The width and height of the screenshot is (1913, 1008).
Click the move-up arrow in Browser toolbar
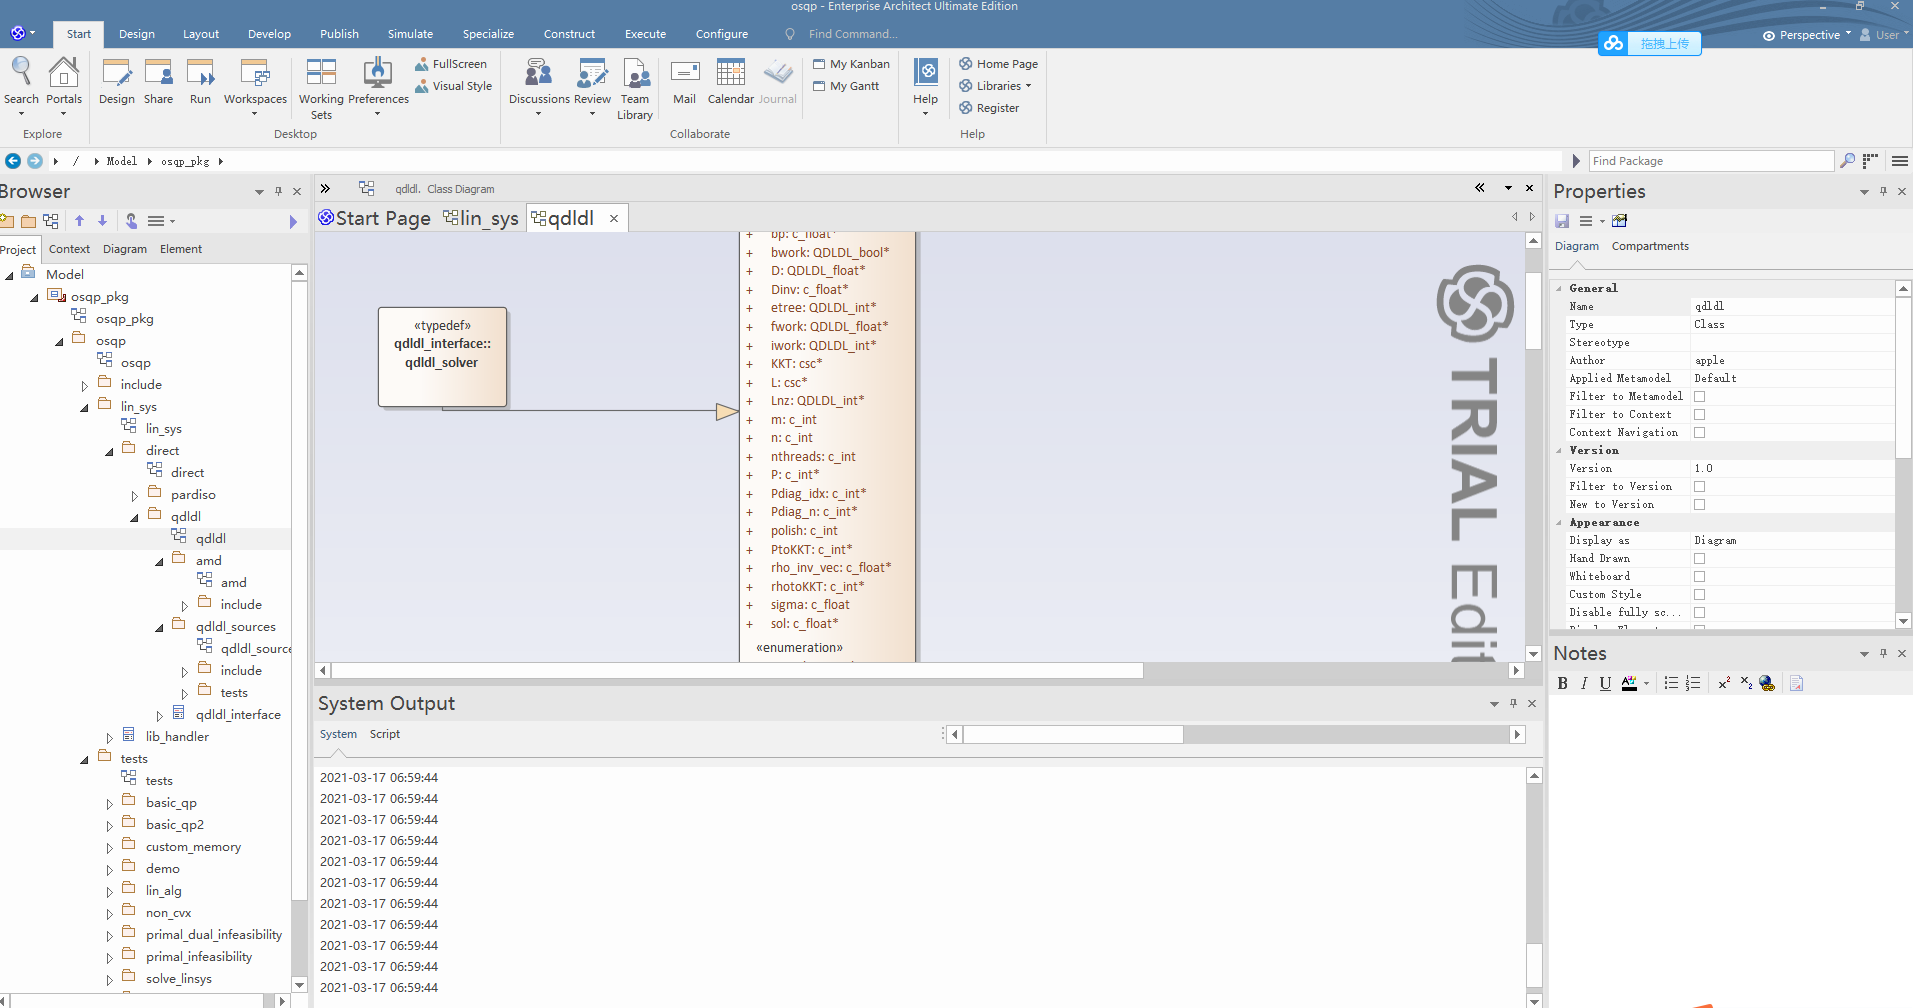point(79,221)
